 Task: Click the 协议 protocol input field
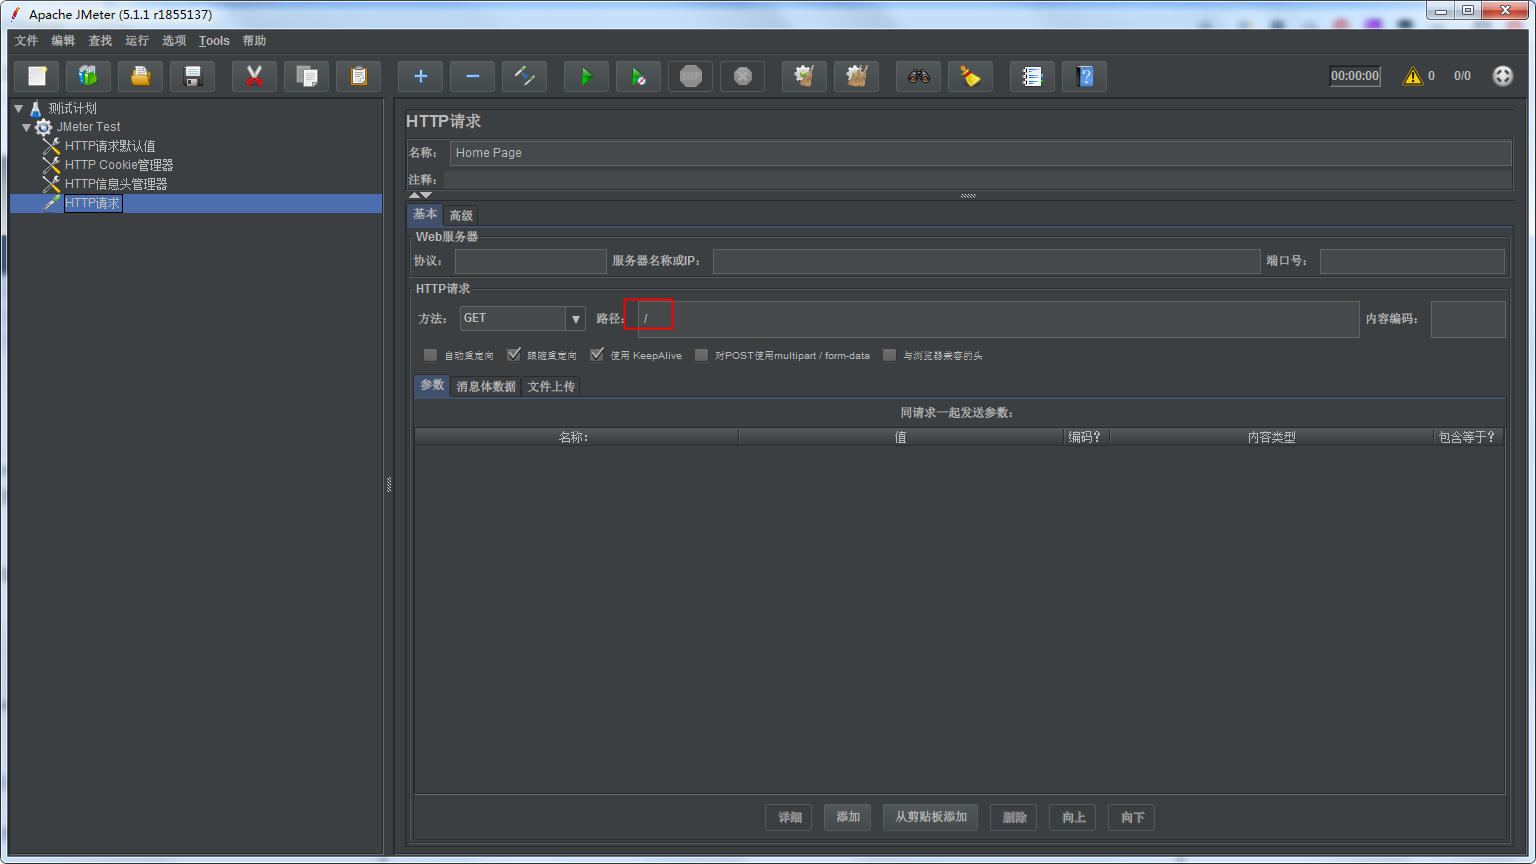coord(531,261)
